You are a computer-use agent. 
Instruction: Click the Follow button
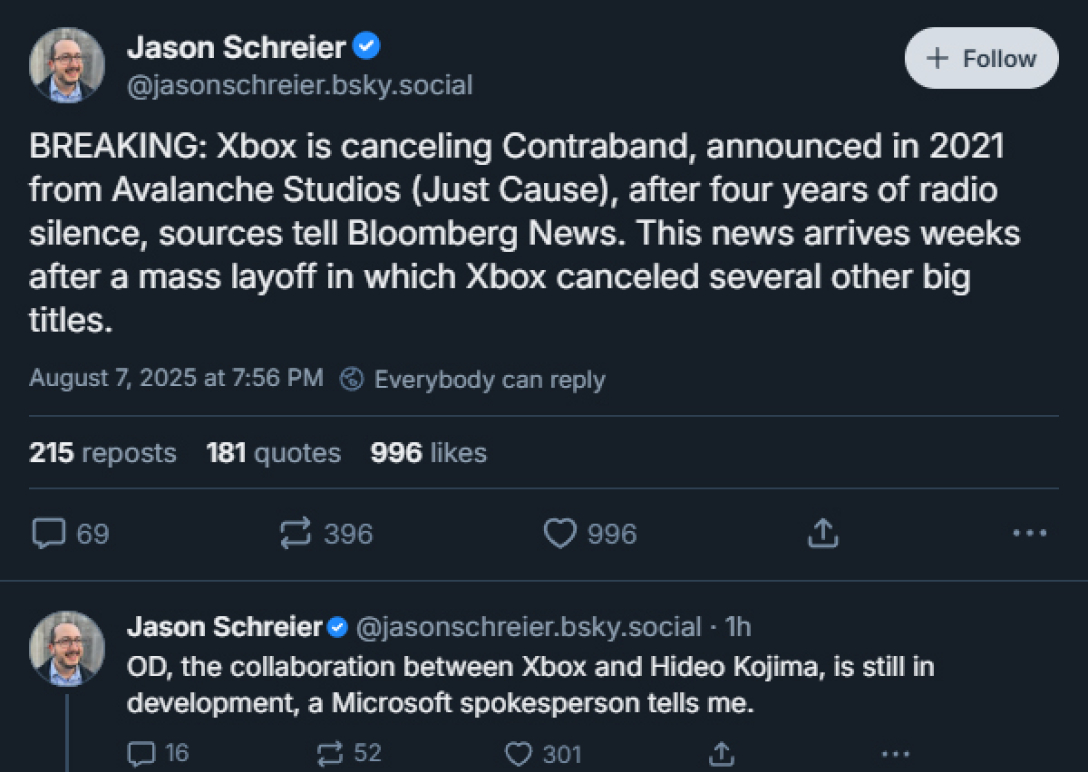point(981,58)
